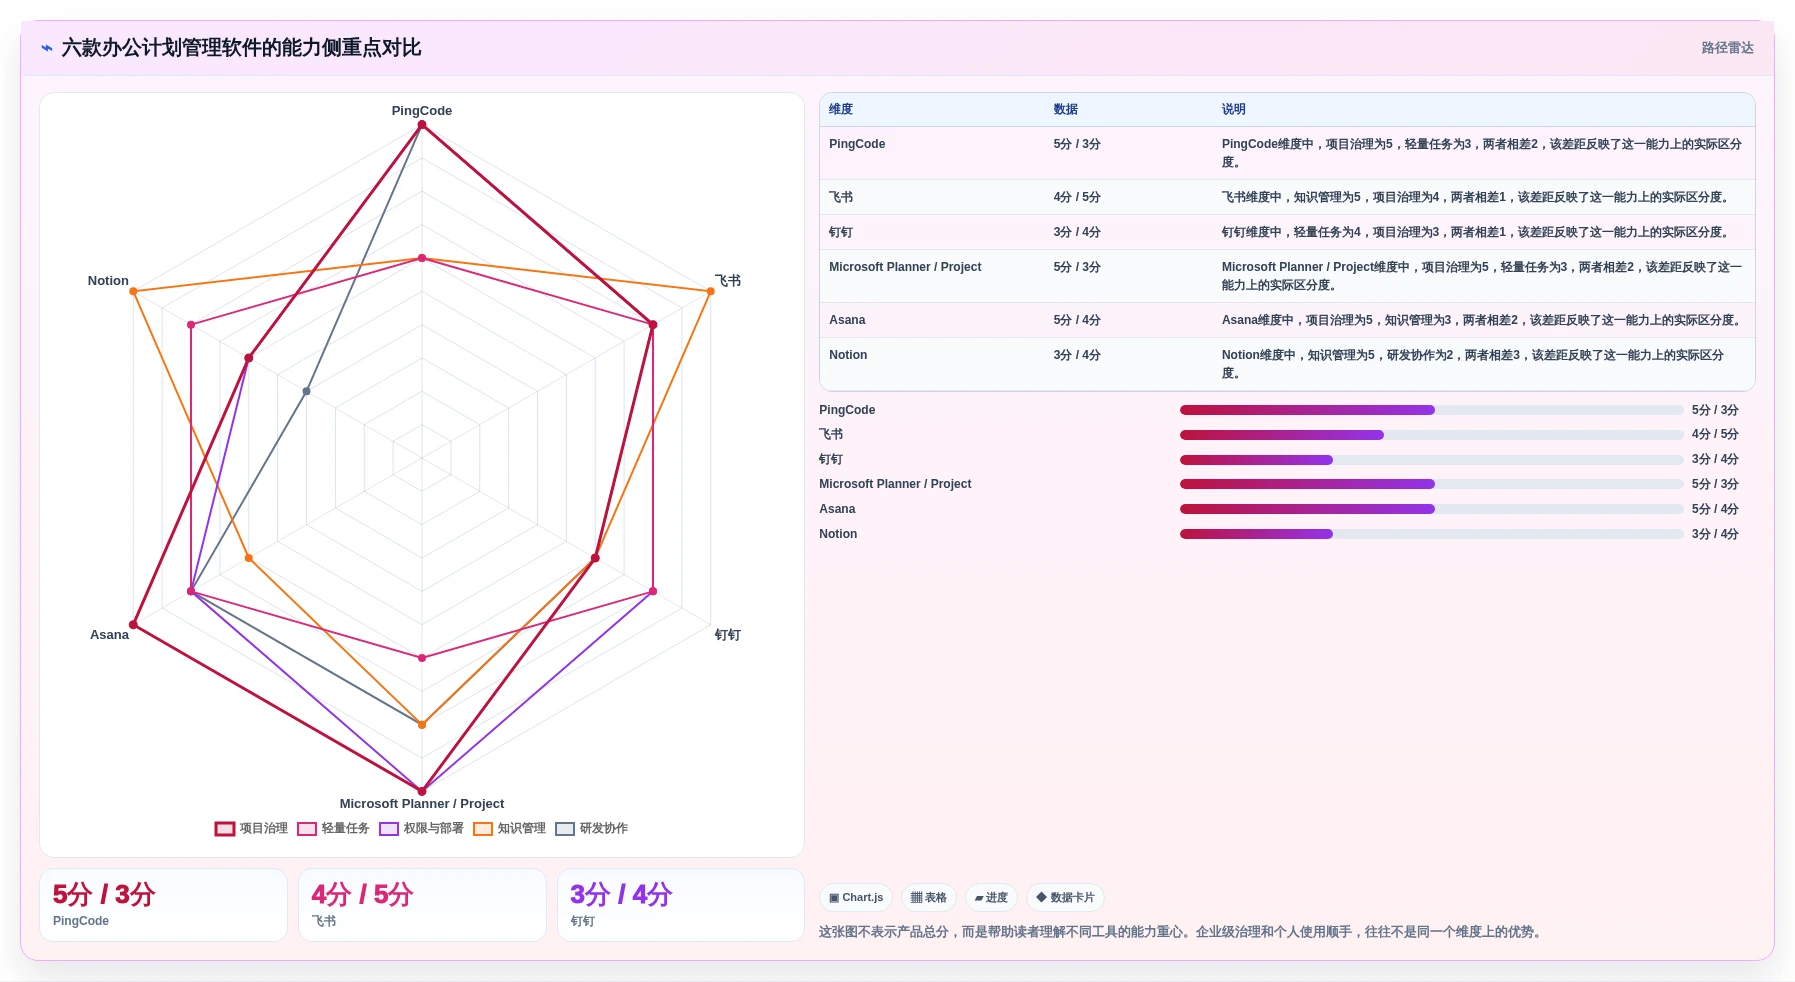Click the 钉钉 axis label on radar
The height and width of the screenshot is (982, 1795).
pos(728,635)
